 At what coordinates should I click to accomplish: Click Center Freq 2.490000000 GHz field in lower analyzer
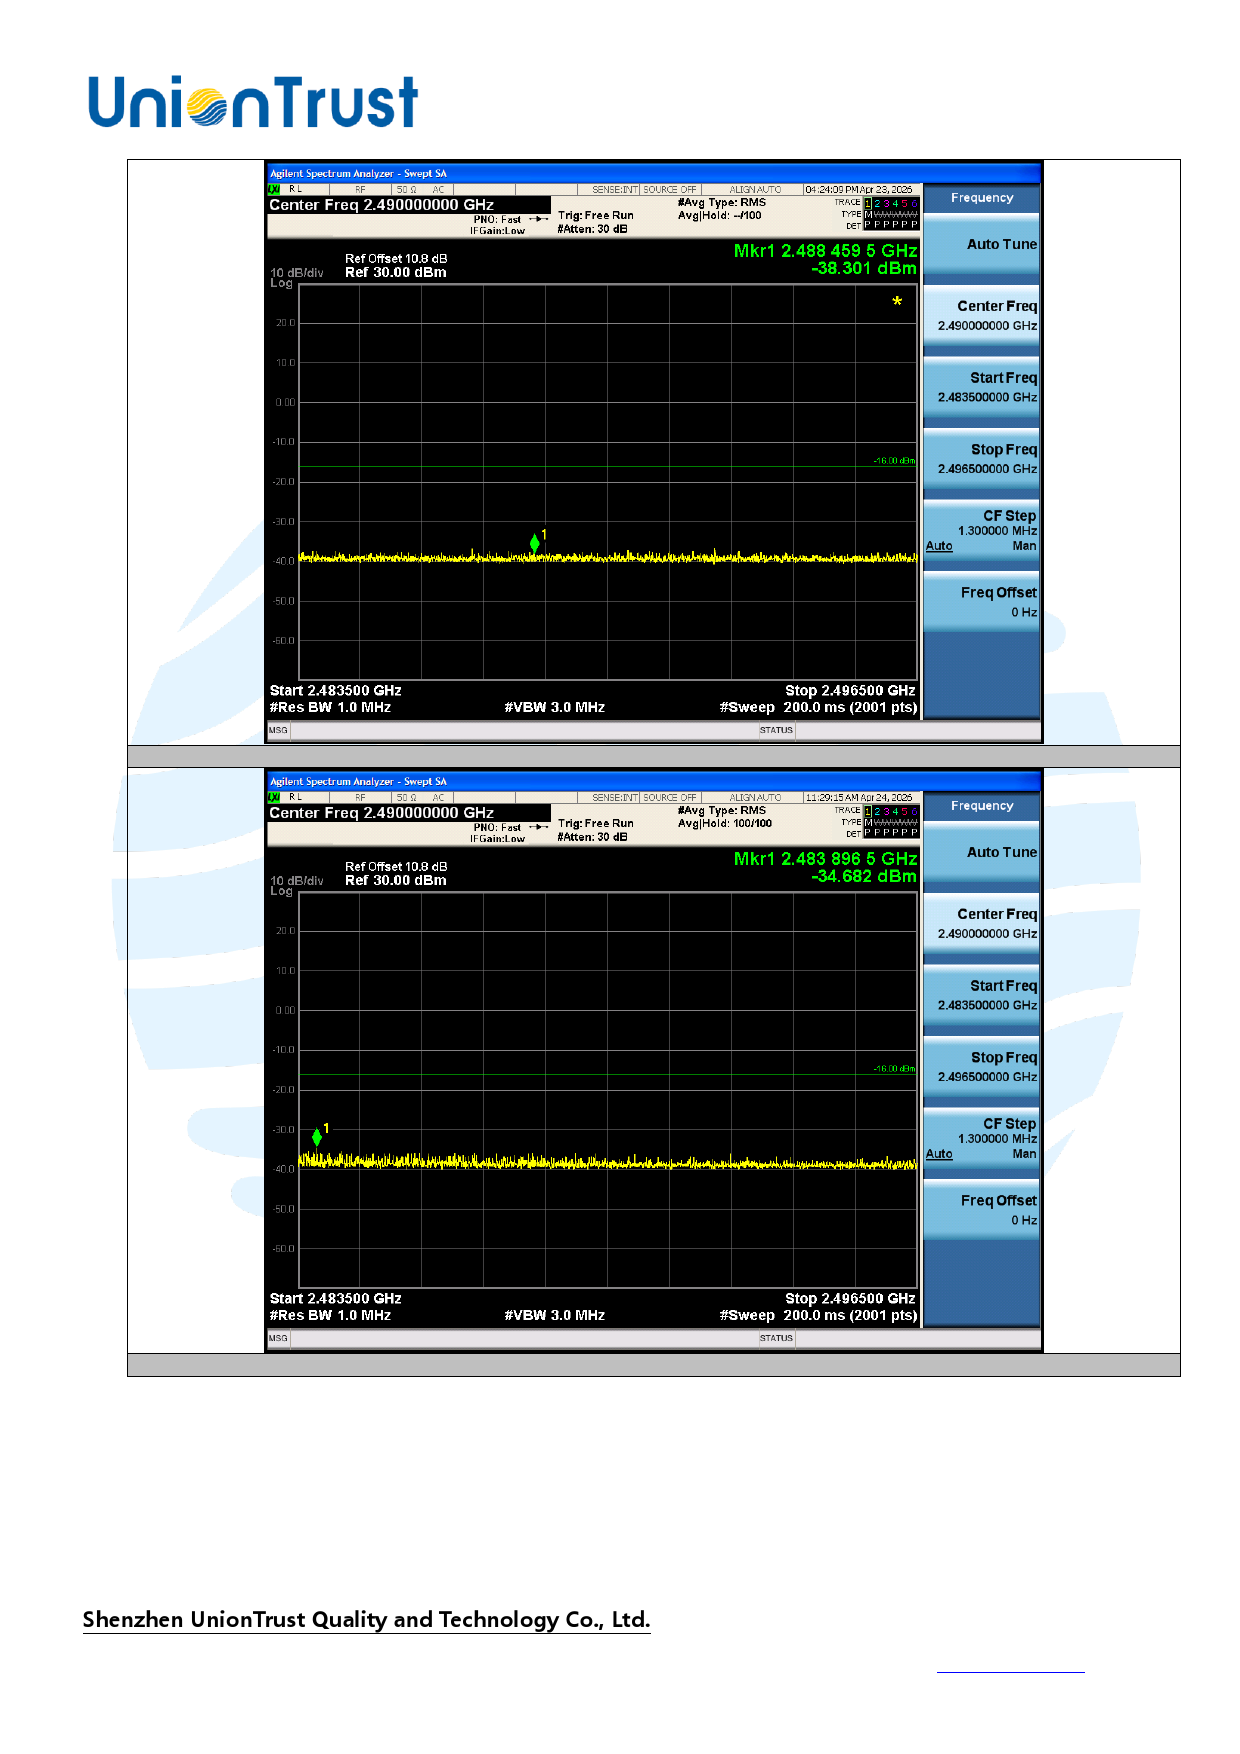point(409,813)
